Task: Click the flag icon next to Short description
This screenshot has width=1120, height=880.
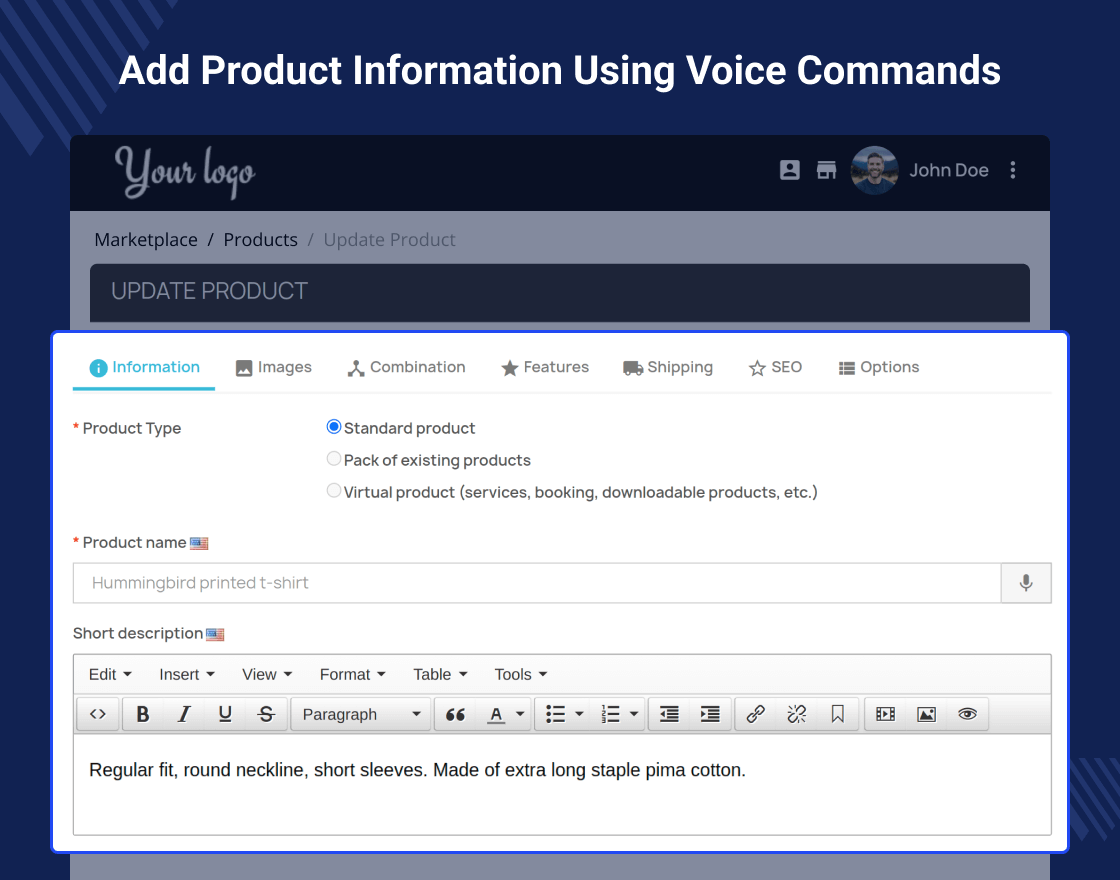Action: tap(215, 634)
